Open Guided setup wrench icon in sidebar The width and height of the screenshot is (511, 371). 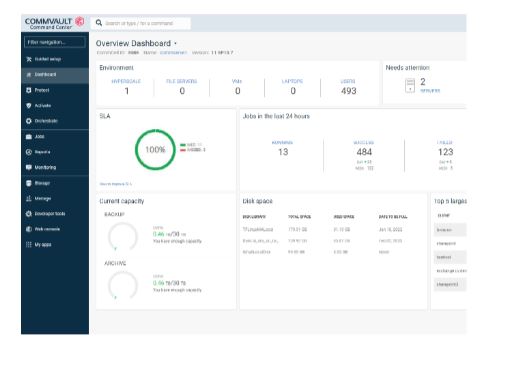coord(29,59)
